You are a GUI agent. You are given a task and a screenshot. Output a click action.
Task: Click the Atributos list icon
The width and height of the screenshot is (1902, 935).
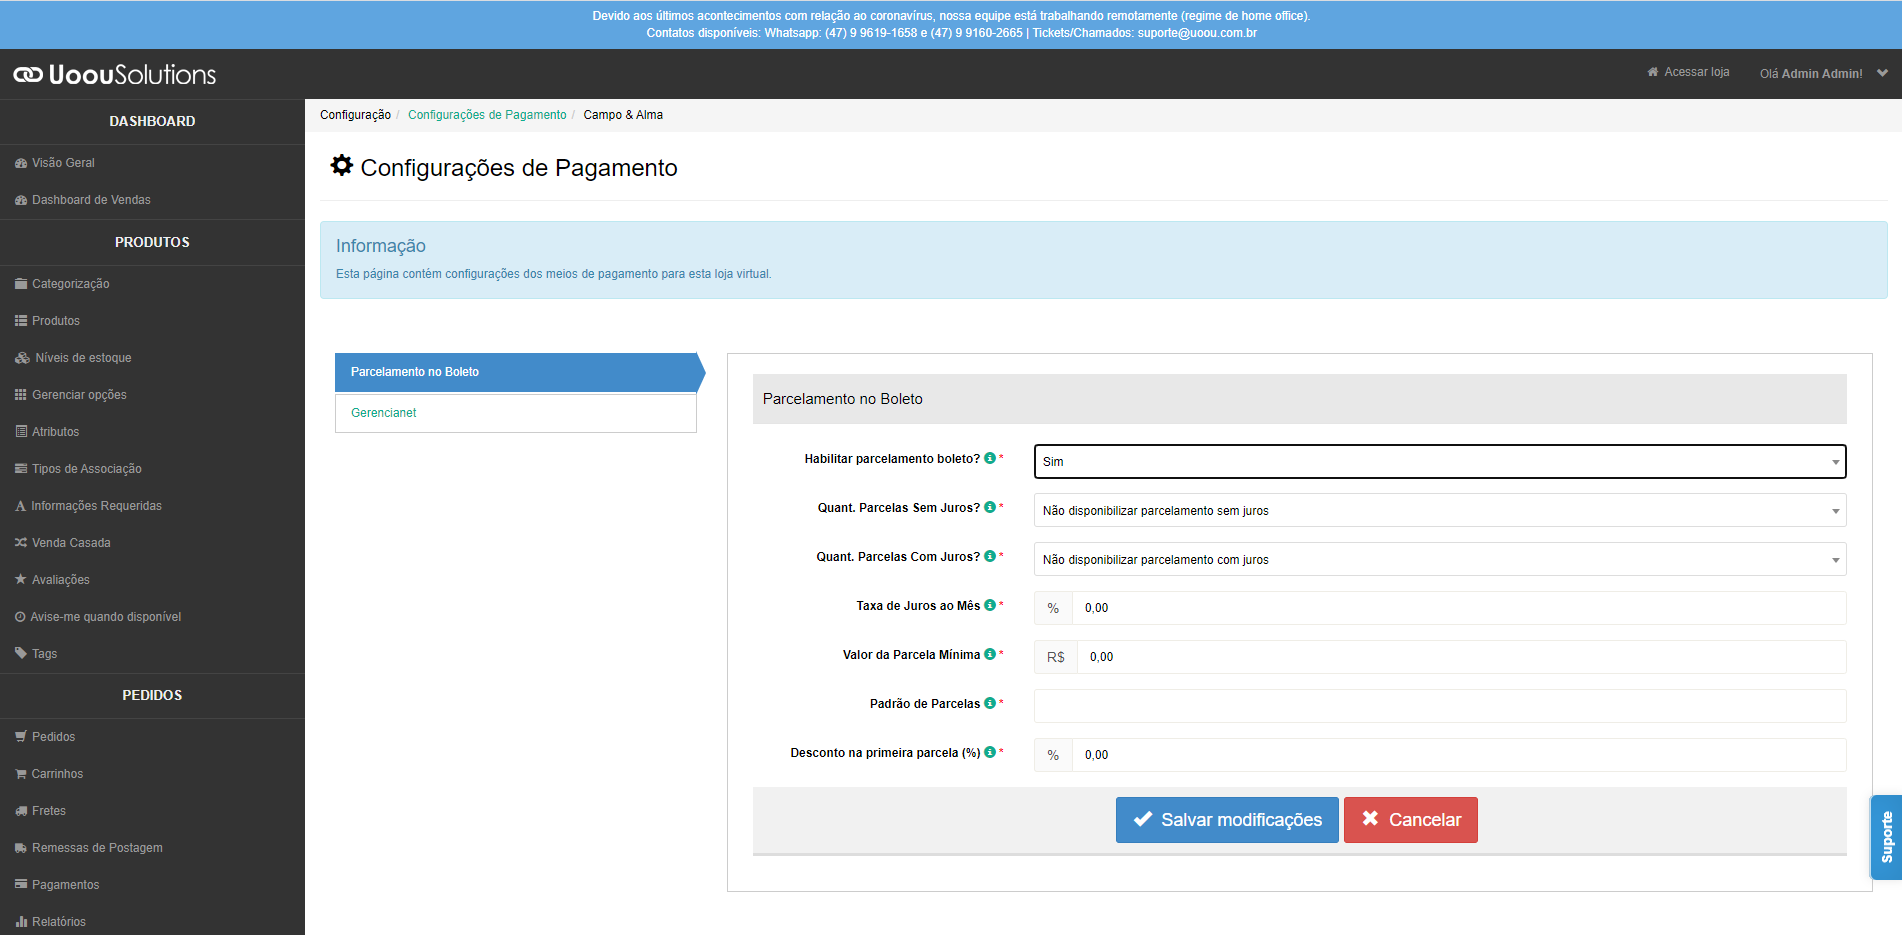pyautogui.click(x=21, y=432)
